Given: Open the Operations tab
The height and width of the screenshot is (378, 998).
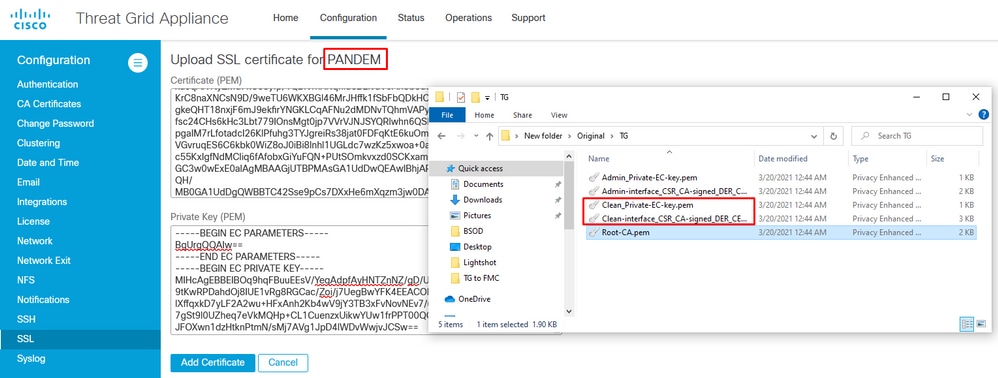Looking at the screenshot, I should tap(468, 18).
